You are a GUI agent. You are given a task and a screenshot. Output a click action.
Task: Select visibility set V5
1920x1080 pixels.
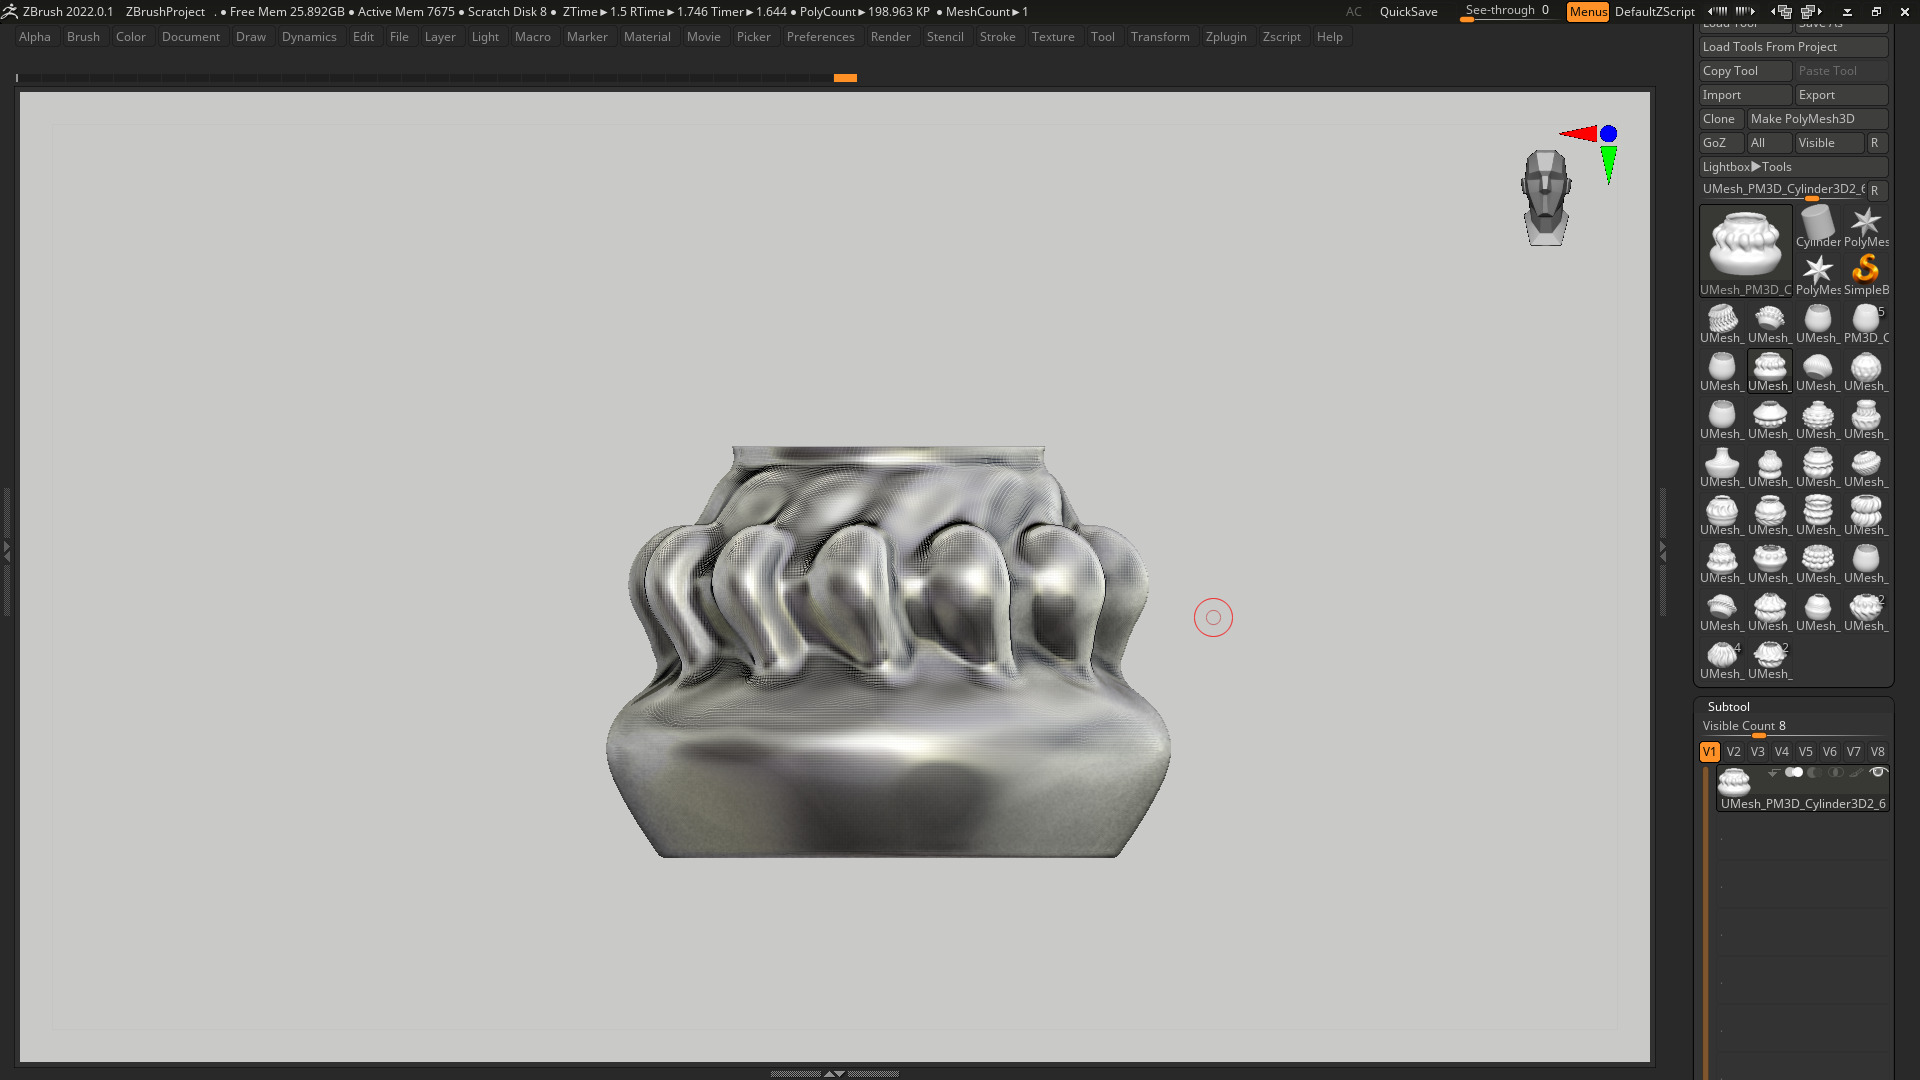(1805, 751)
